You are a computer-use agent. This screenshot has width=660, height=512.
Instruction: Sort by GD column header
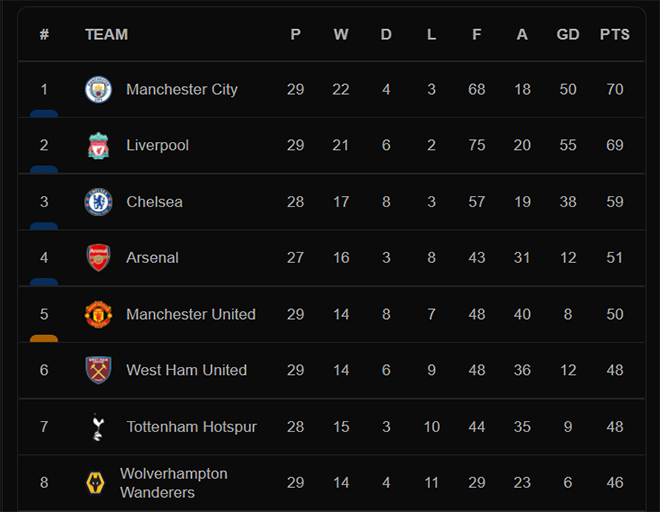click(568, 34)
